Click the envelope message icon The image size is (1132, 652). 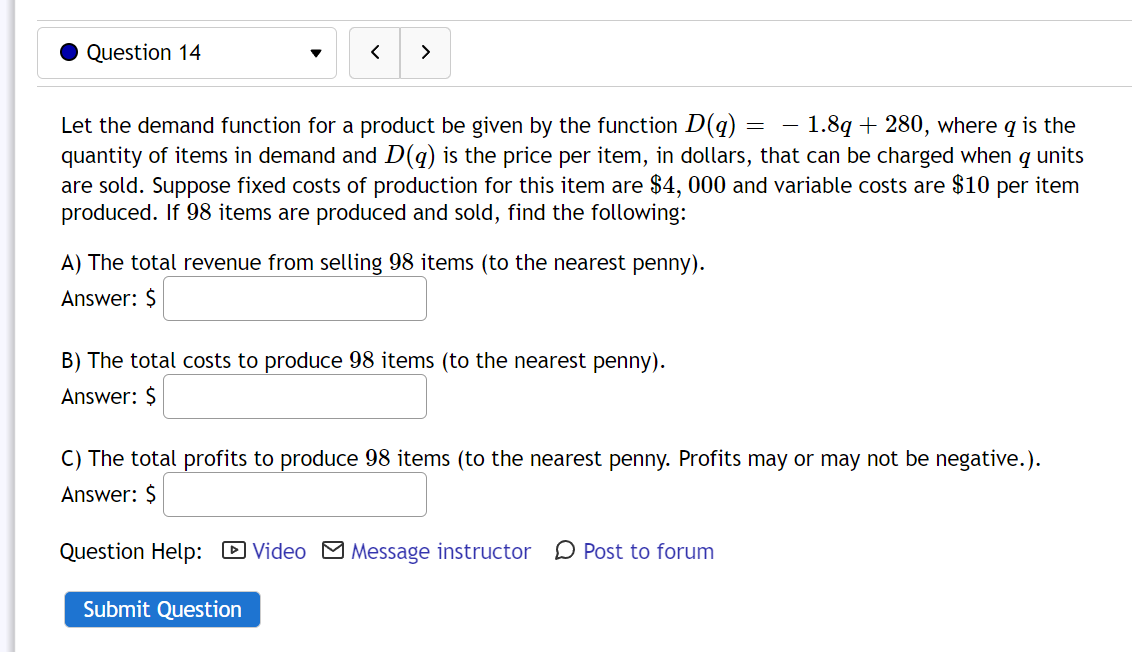pos(333,550)
